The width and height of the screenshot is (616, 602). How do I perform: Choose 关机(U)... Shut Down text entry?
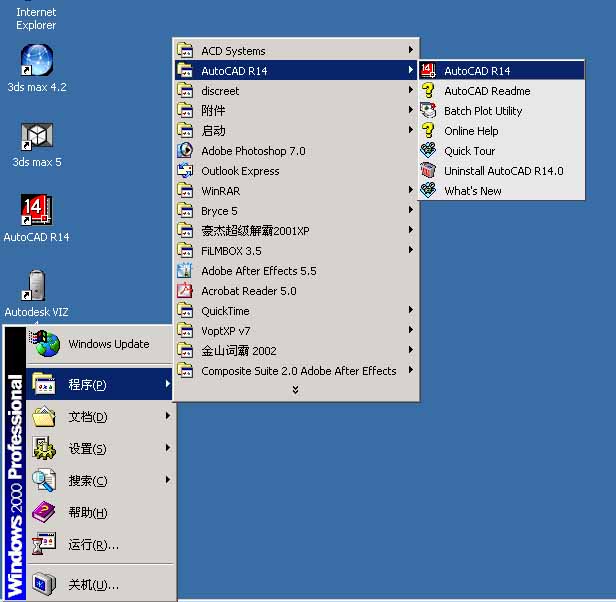94,585
